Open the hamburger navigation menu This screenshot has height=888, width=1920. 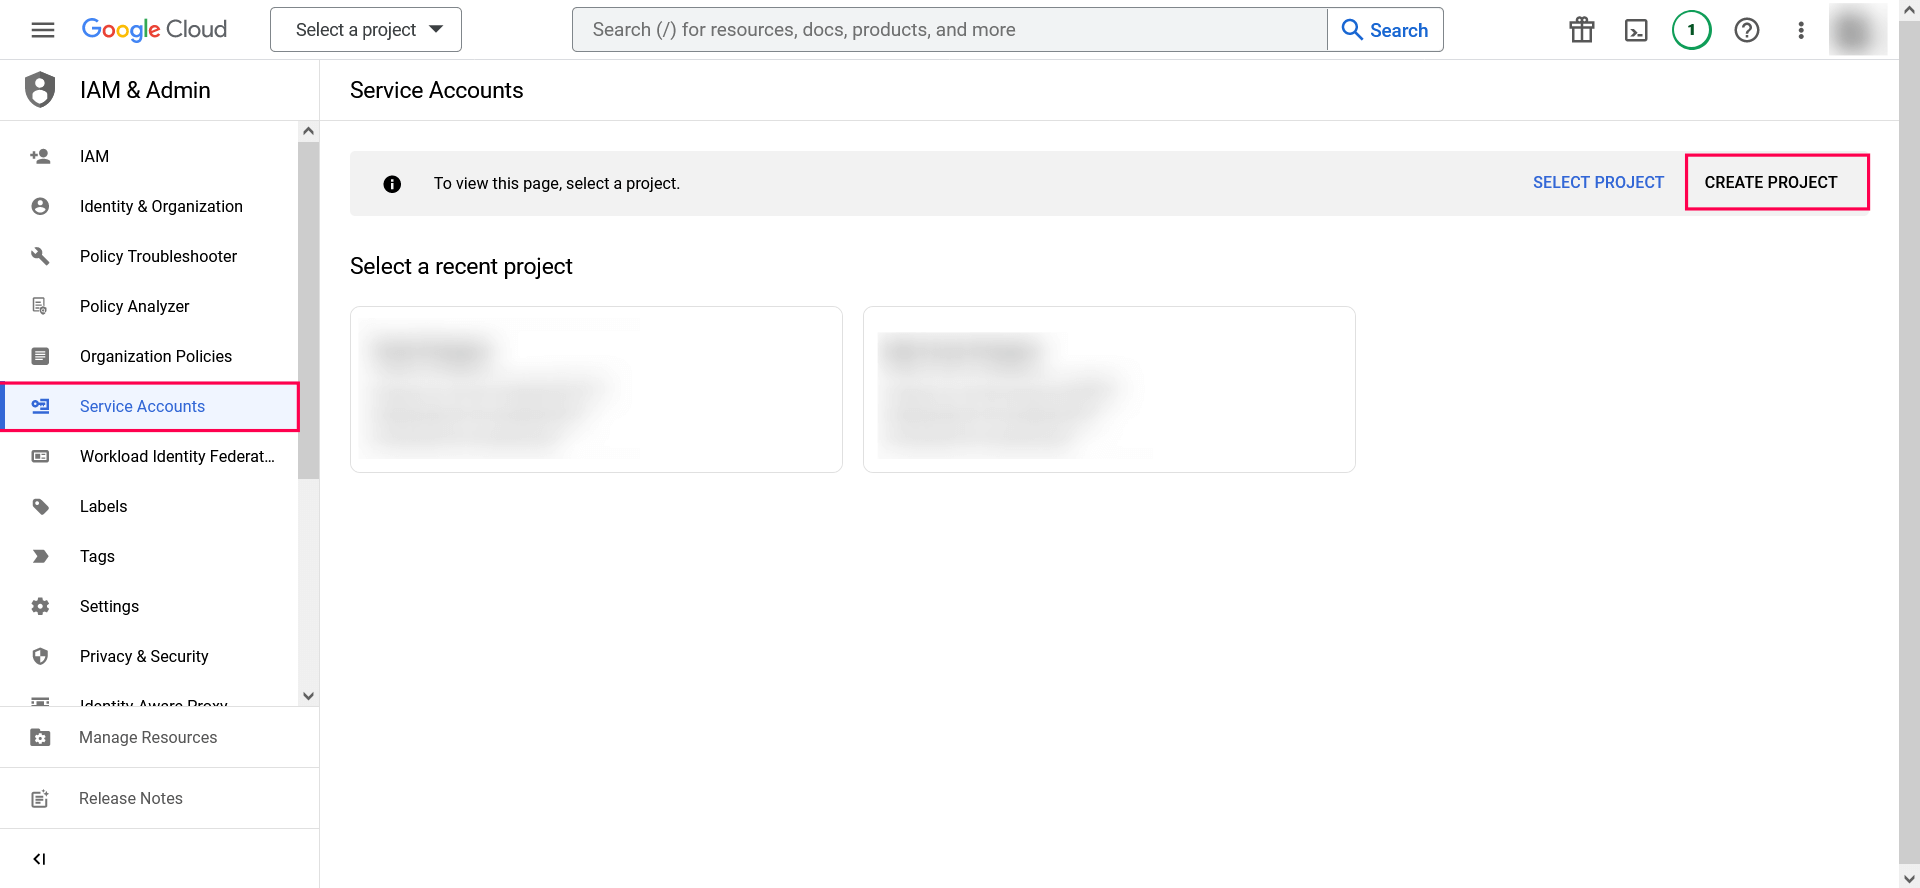coord(43,30)
